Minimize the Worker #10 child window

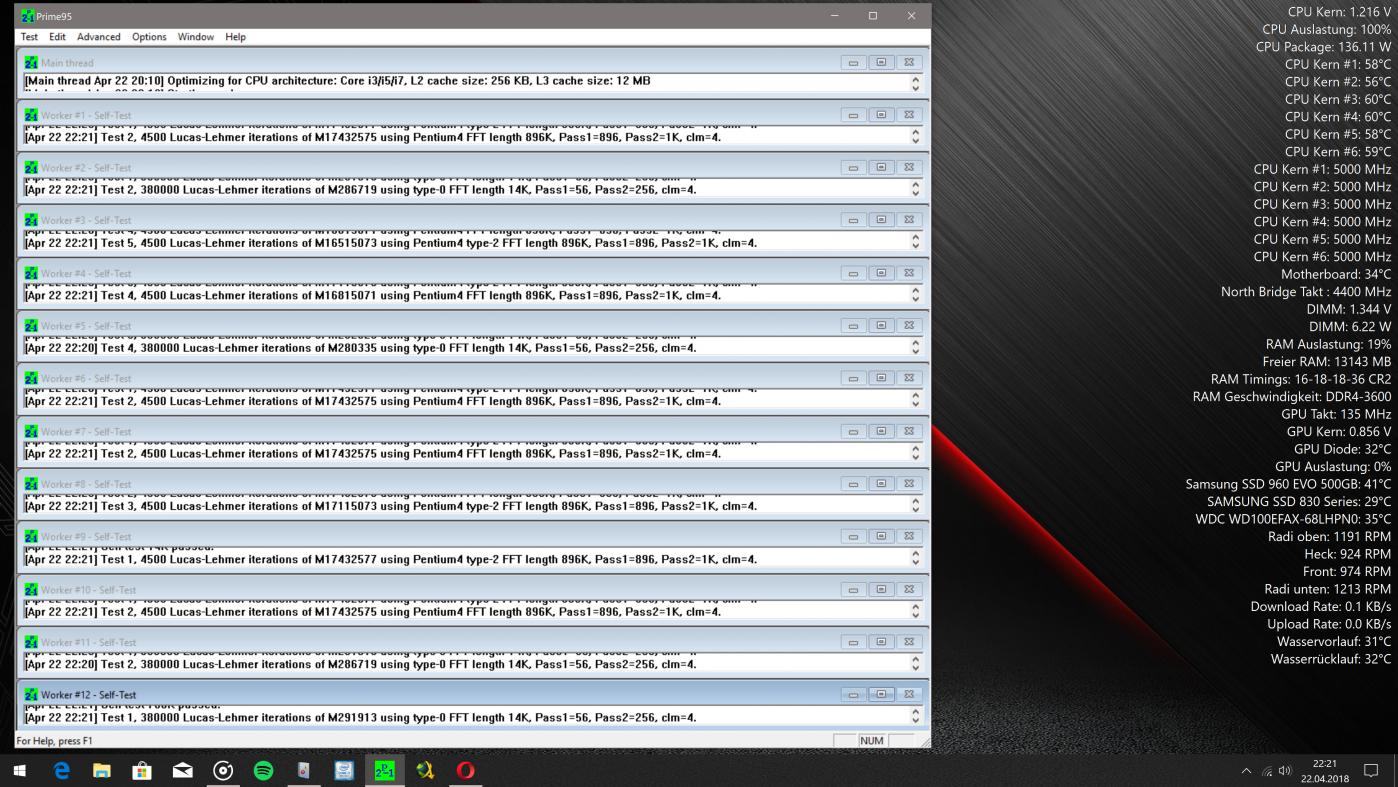pyautogui.click(x=853, y=590)
